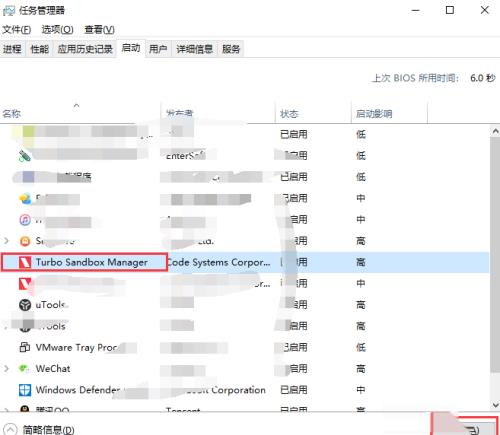Viewport: 500px width, 435px height.
Task: Close the Task Manager window
Action: click(x=485, y=10)
